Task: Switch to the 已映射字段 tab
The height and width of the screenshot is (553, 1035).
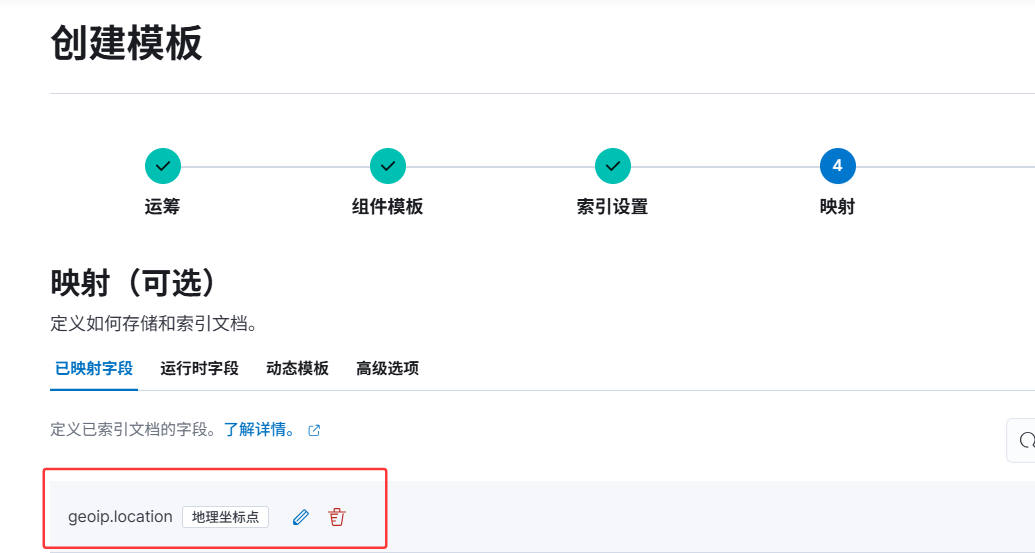Action: pos(94,368)
